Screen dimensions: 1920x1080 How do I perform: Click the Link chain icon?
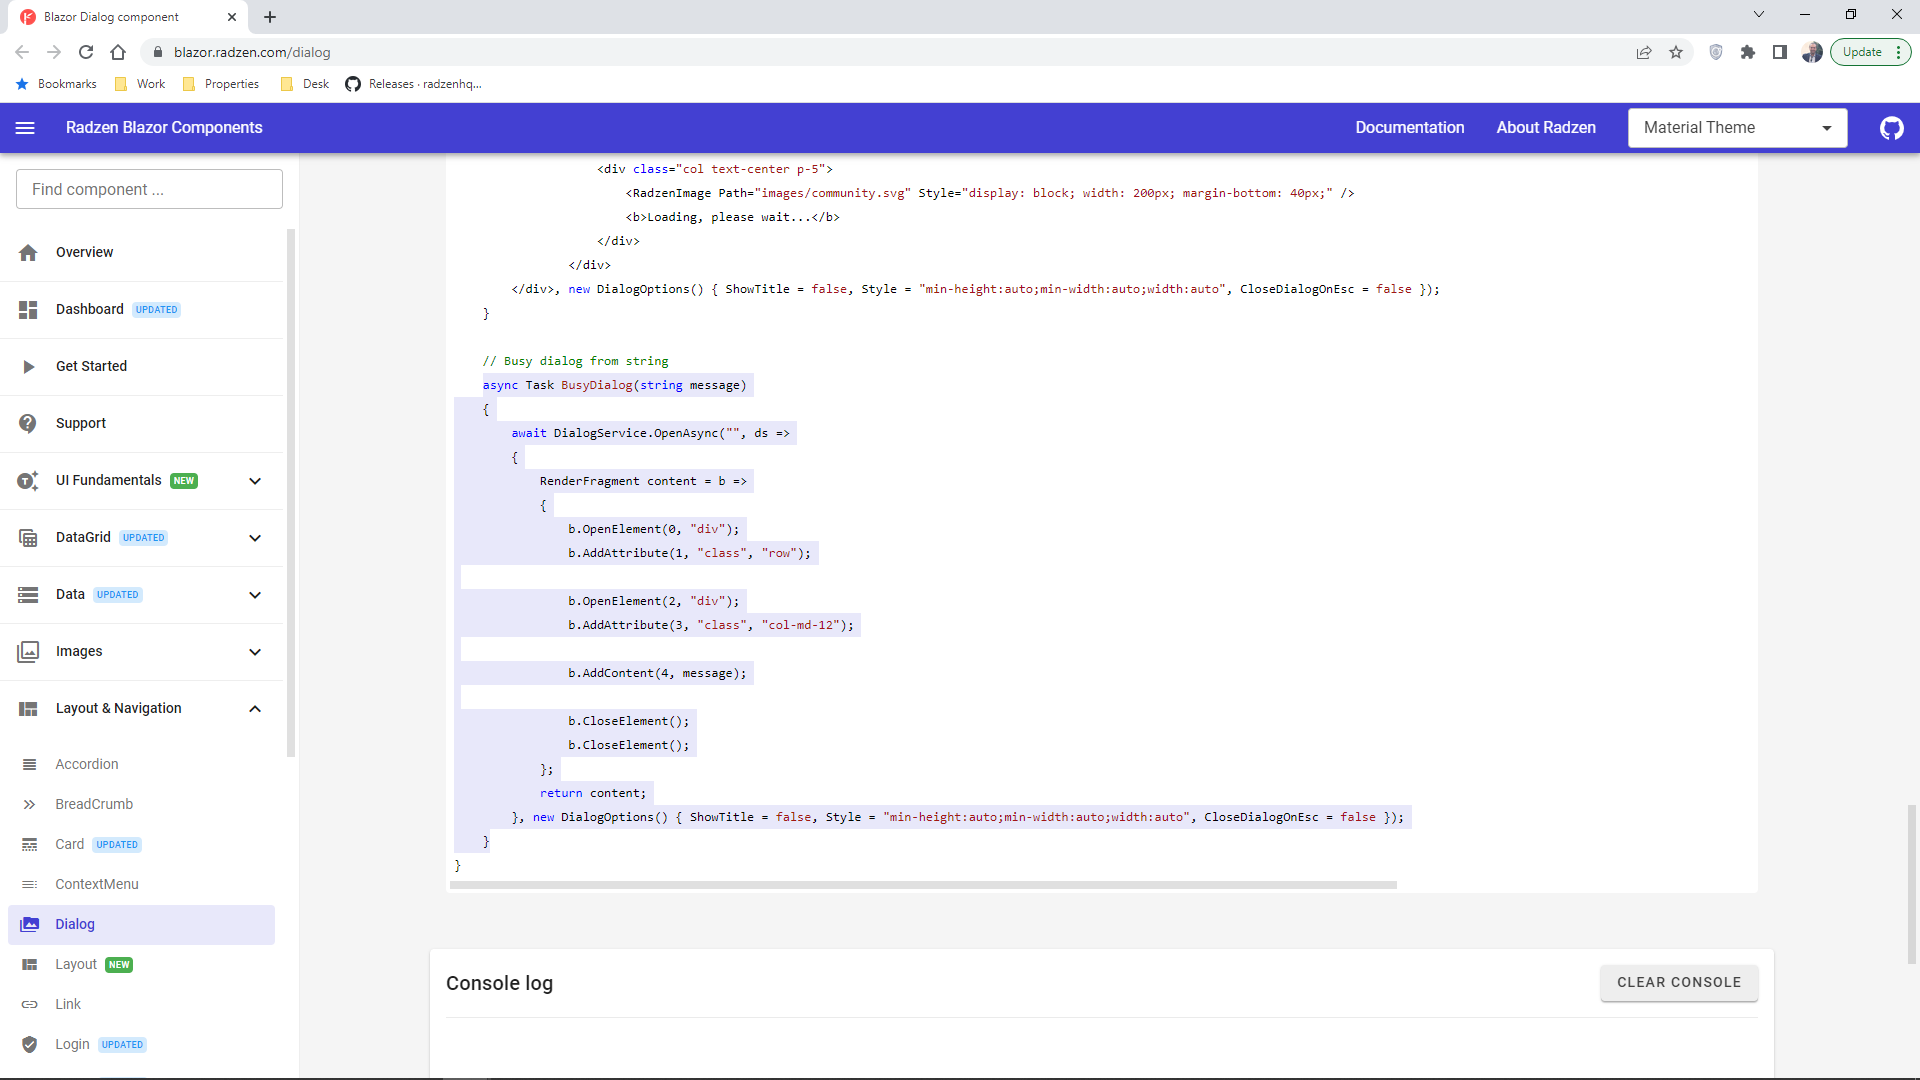click(x=30, y=1005)
